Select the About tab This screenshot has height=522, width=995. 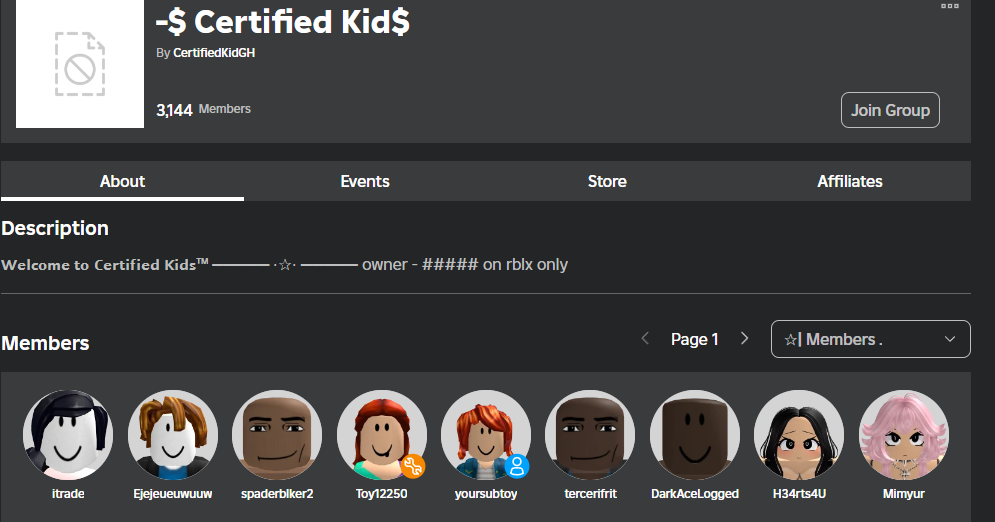tap(122, 181)
